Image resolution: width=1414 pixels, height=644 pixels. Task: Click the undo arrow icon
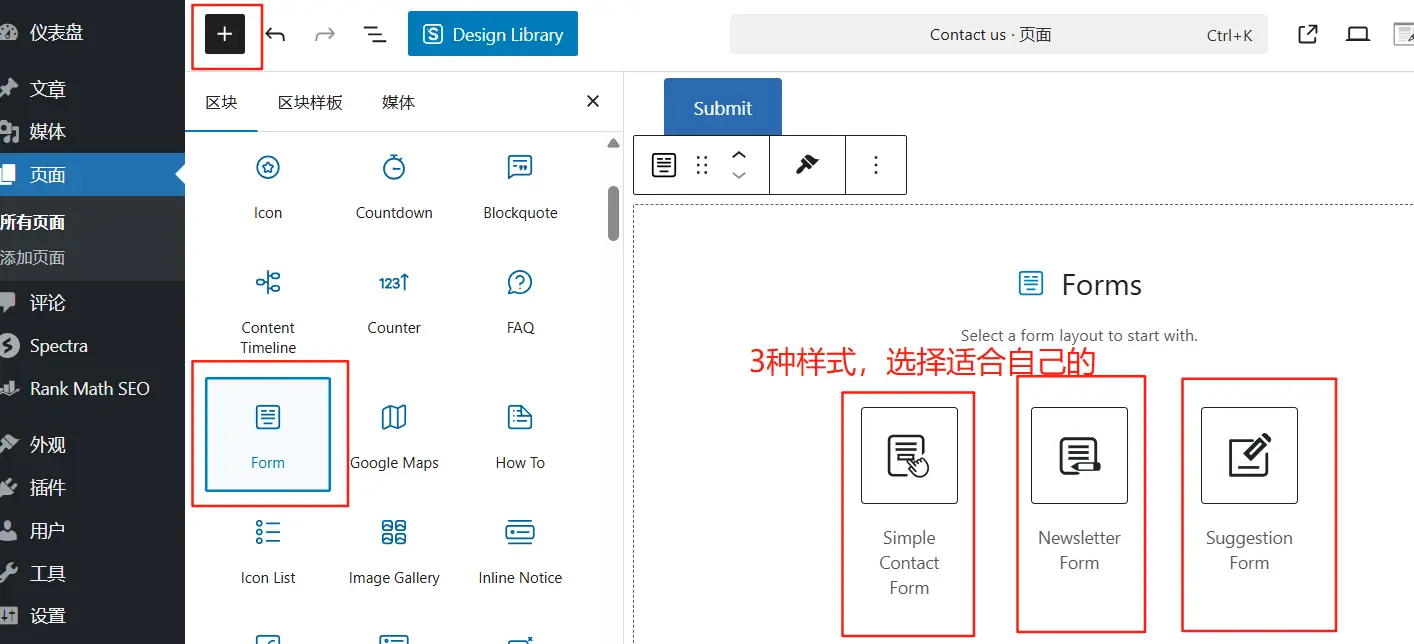[x=275, y=35]
